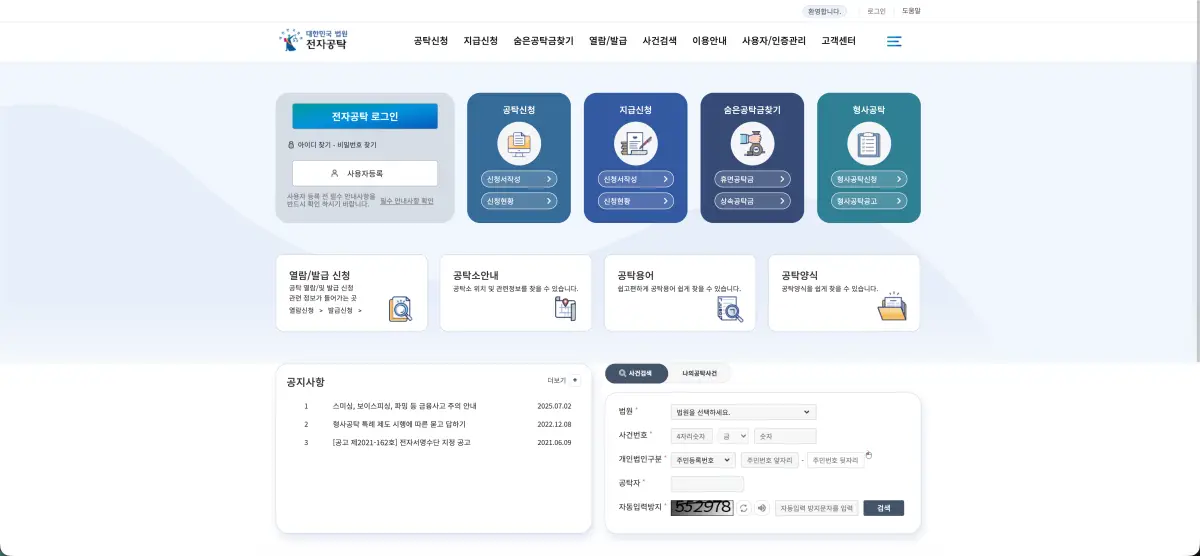Click the 공지사항 더보기 plus icon
The width and height of the screenshot is (1200, 556).
pos(574,380)
